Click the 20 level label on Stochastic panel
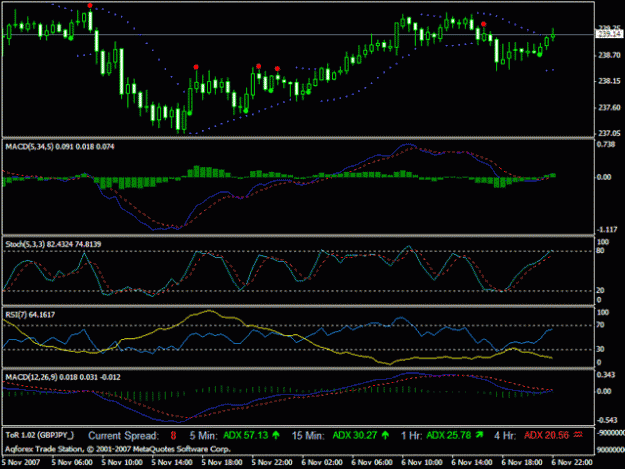The height and width of the screenshot is (469, 625). 600,290
